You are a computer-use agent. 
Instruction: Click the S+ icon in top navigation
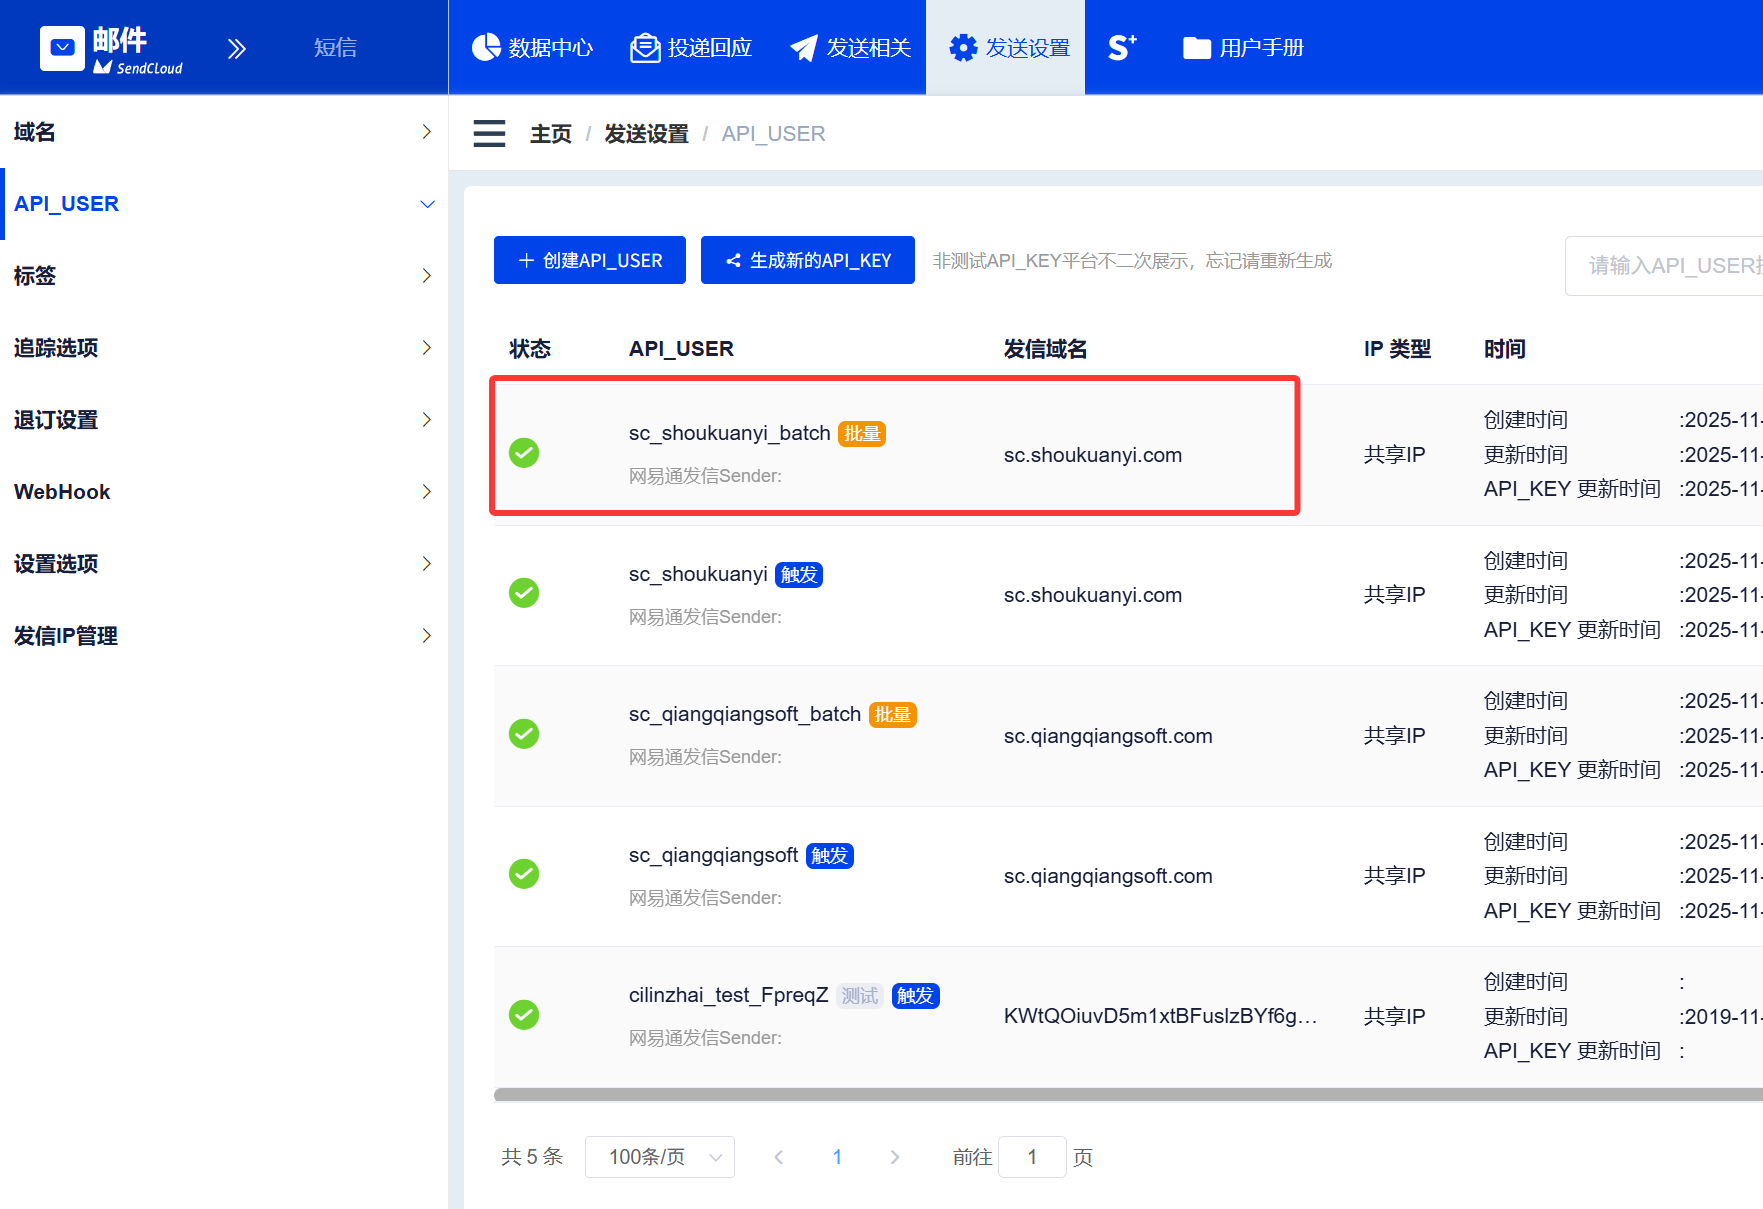tap(1122, 48)
